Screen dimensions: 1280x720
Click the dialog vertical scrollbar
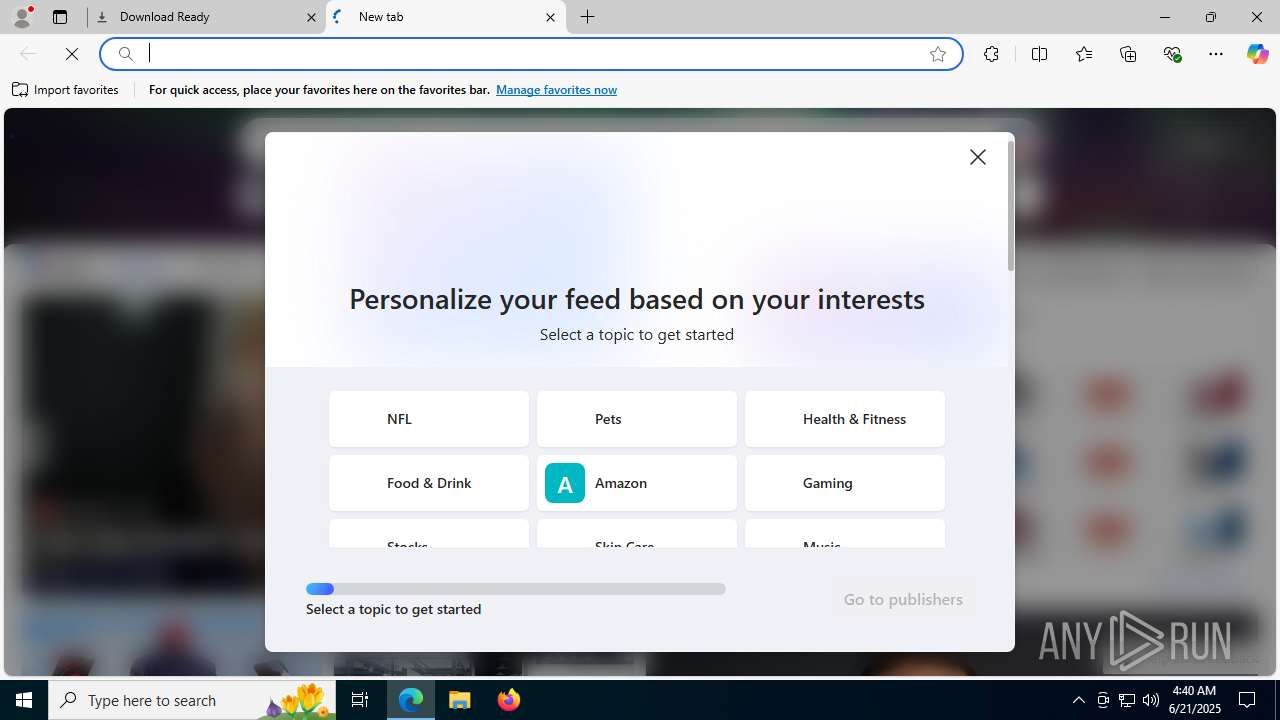point(1011,206)
